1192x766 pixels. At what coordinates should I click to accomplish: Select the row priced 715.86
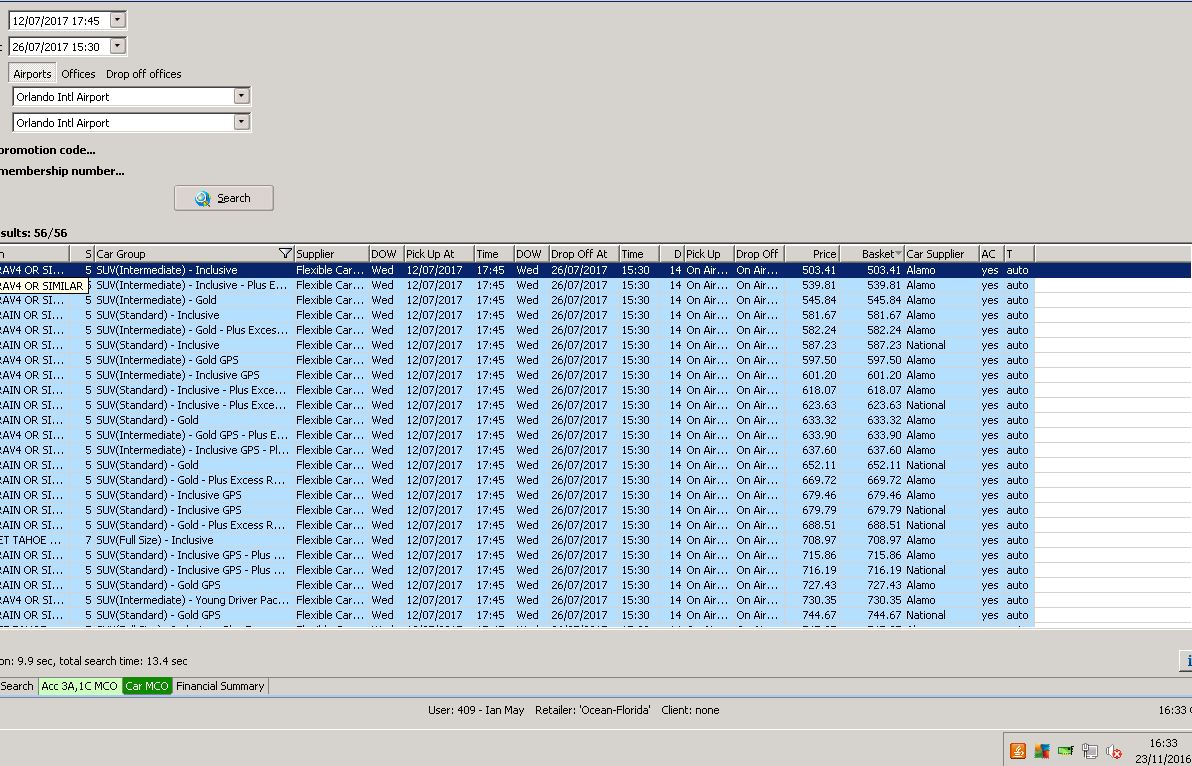(x=517, y=556)
